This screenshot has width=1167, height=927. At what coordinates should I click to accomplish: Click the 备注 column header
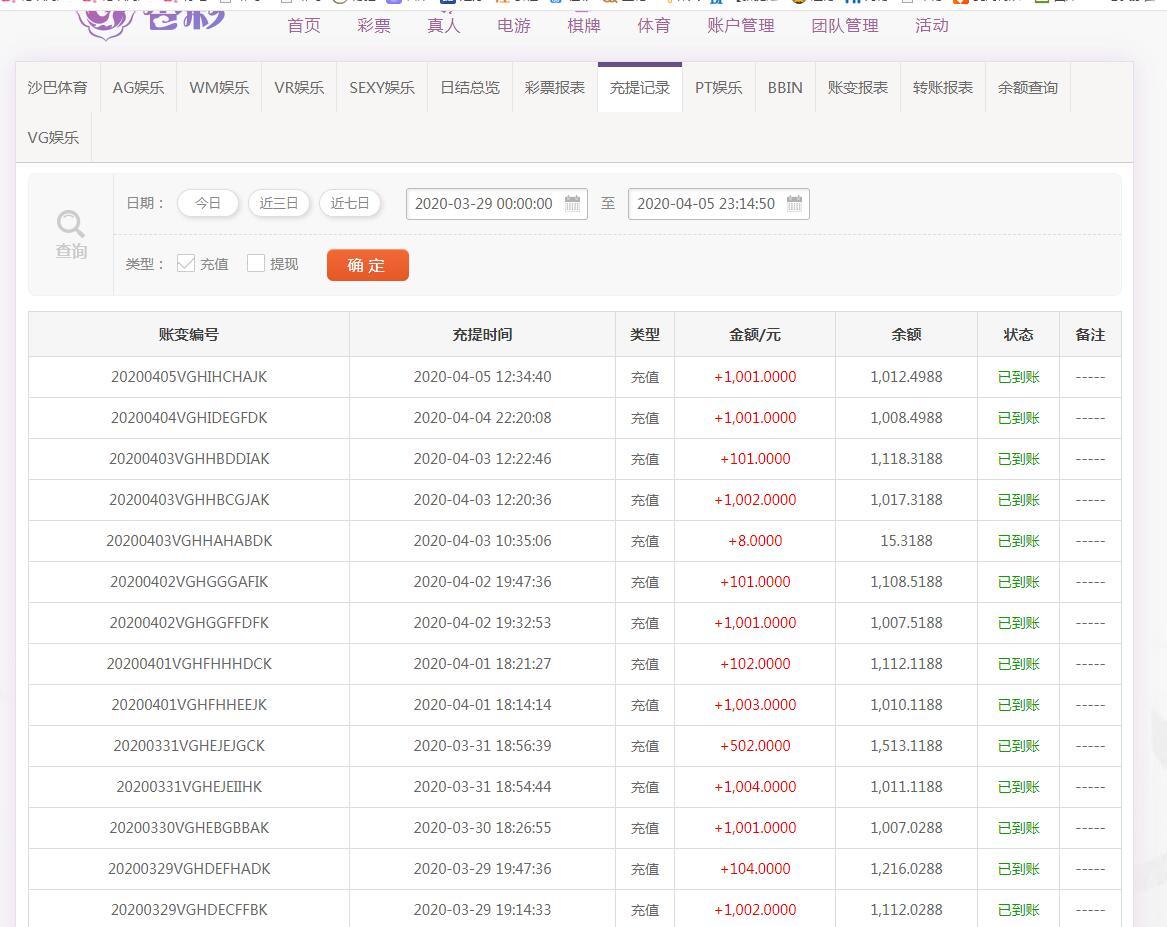[1090, 335]
